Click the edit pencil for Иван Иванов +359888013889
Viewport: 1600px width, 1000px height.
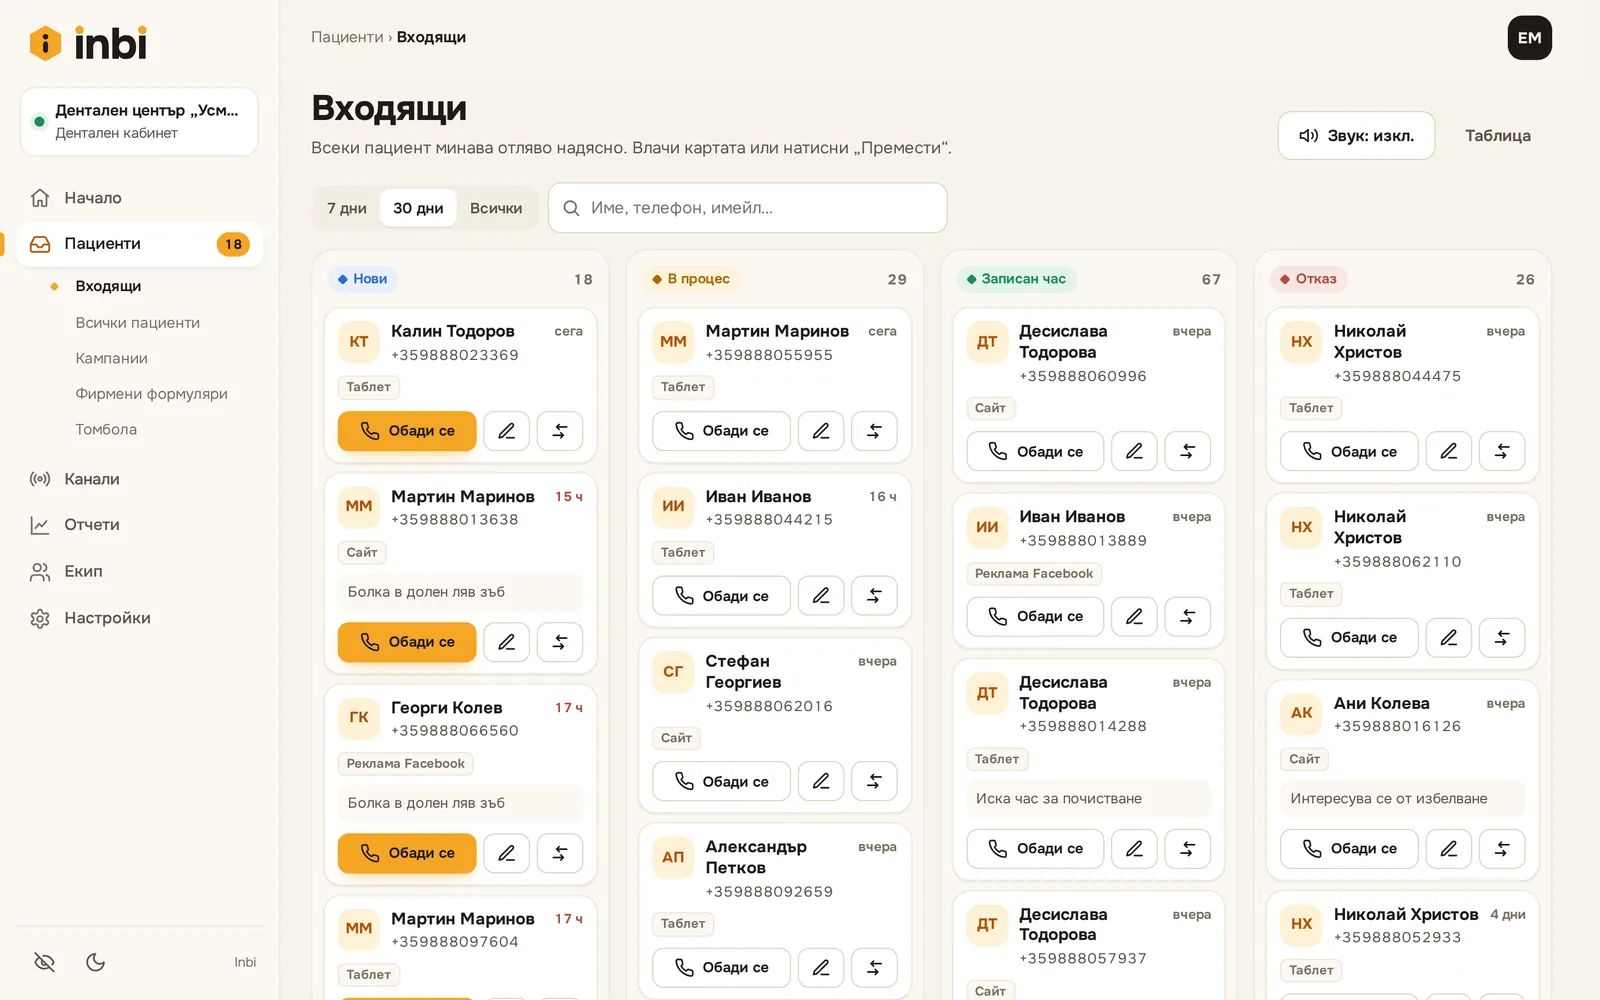[1134, 617]
